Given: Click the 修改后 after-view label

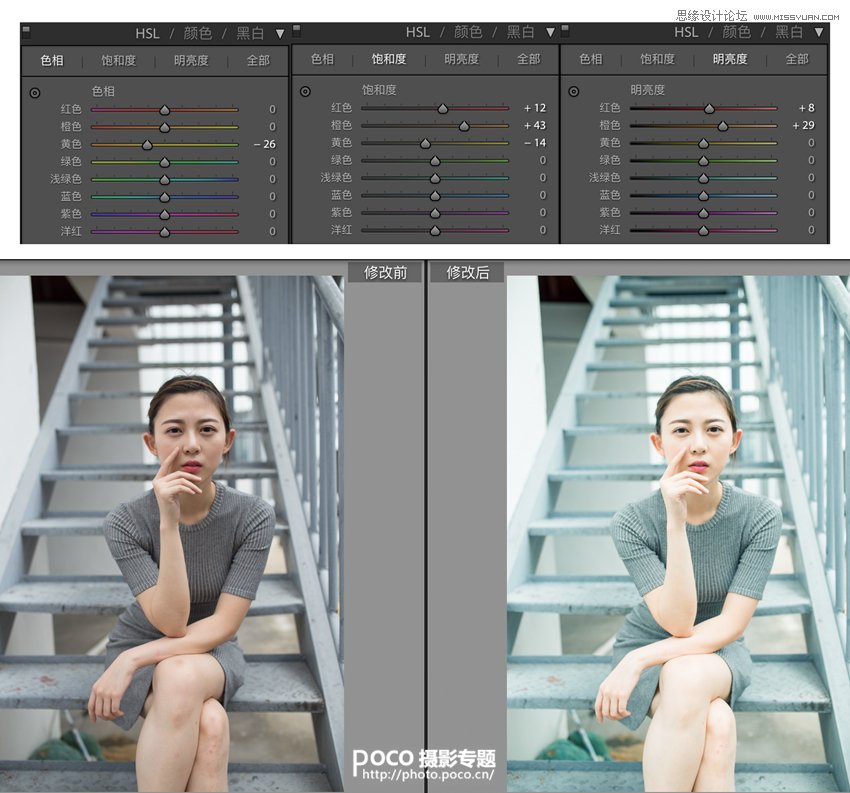Looking at the screenshot, I should coord(467,272).
